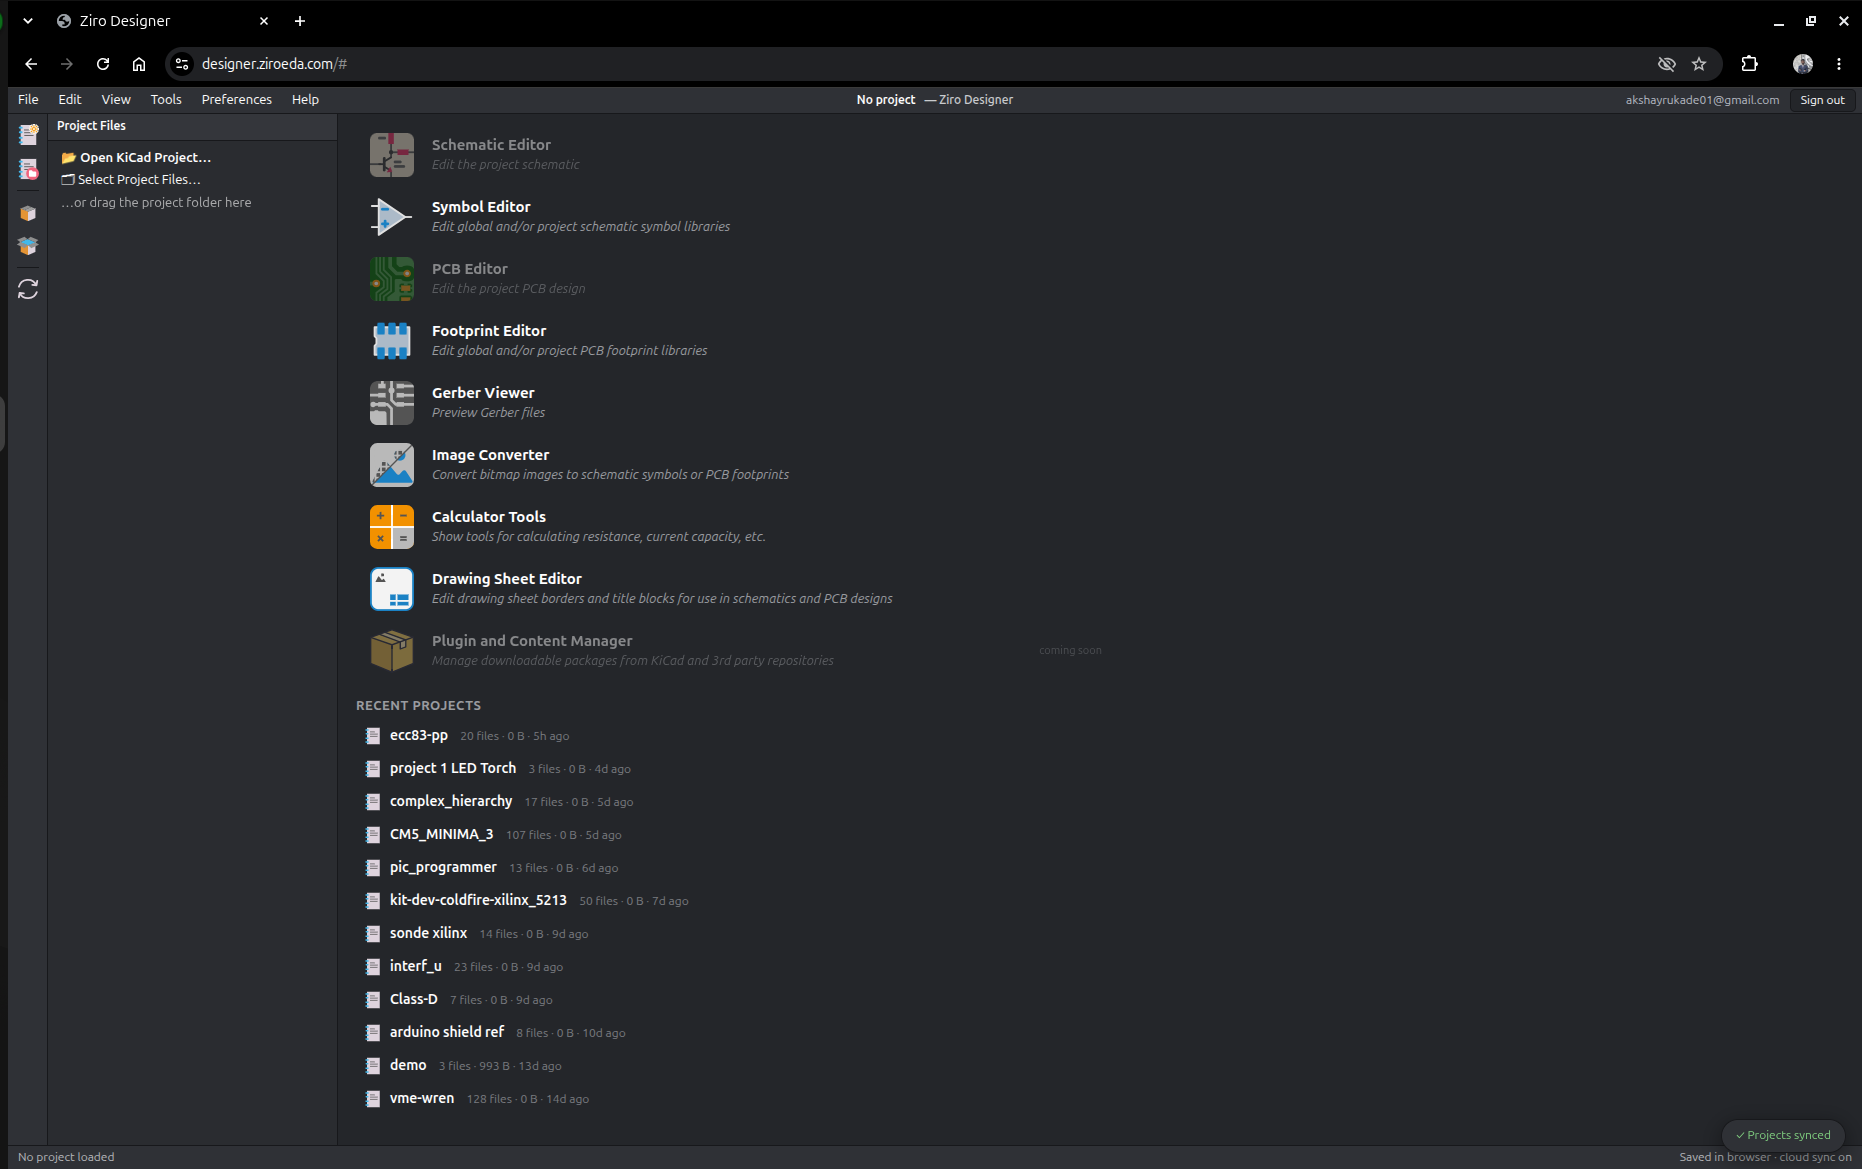Open recent project 'arduino shield ref'

pos(447,1032)
